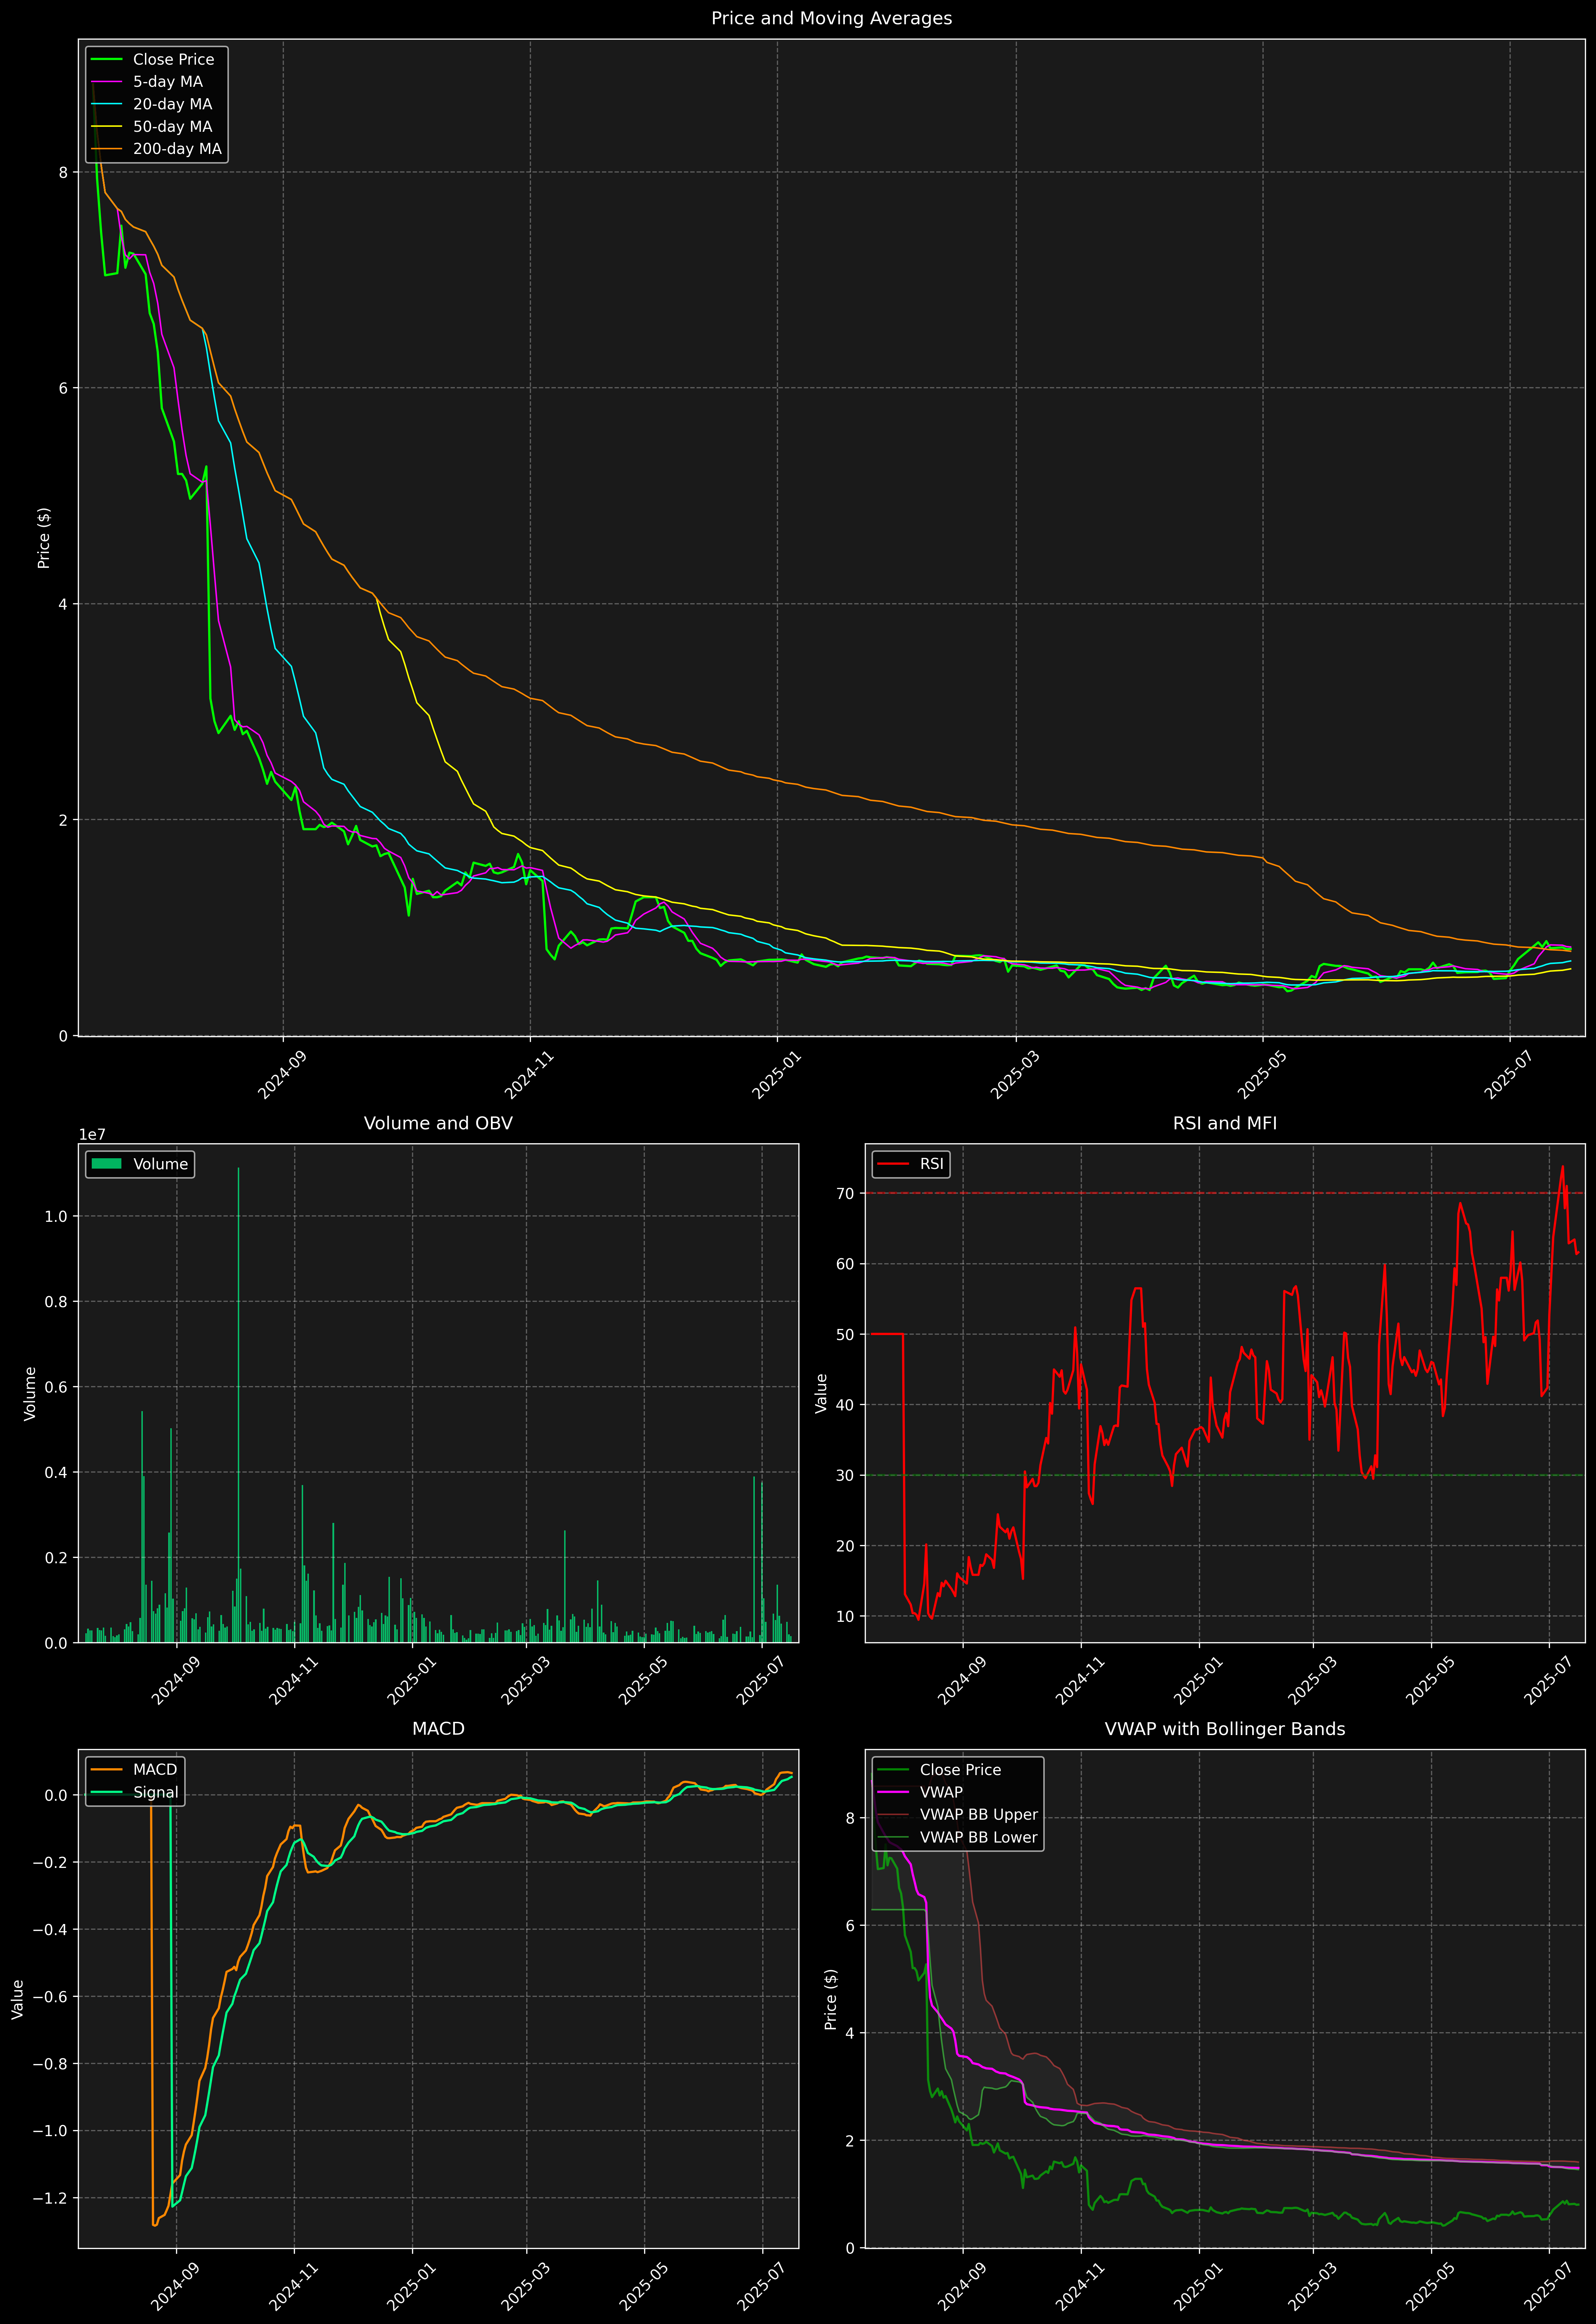Click the '1e7' exponent above the Volume chart
Screen dimensions: 1596x2324
pos(92,1135)
